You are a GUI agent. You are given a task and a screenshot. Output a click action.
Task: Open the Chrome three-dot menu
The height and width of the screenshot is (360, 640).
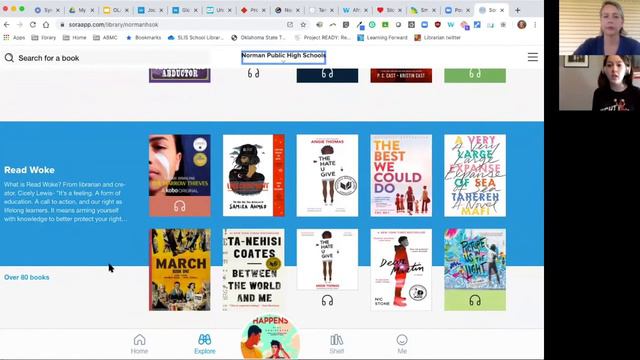coord(535,24)
